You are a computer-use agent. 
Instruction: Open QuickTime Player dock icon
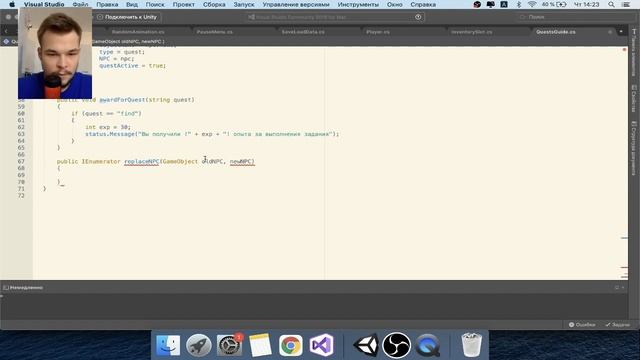click(x=427, y=345)
